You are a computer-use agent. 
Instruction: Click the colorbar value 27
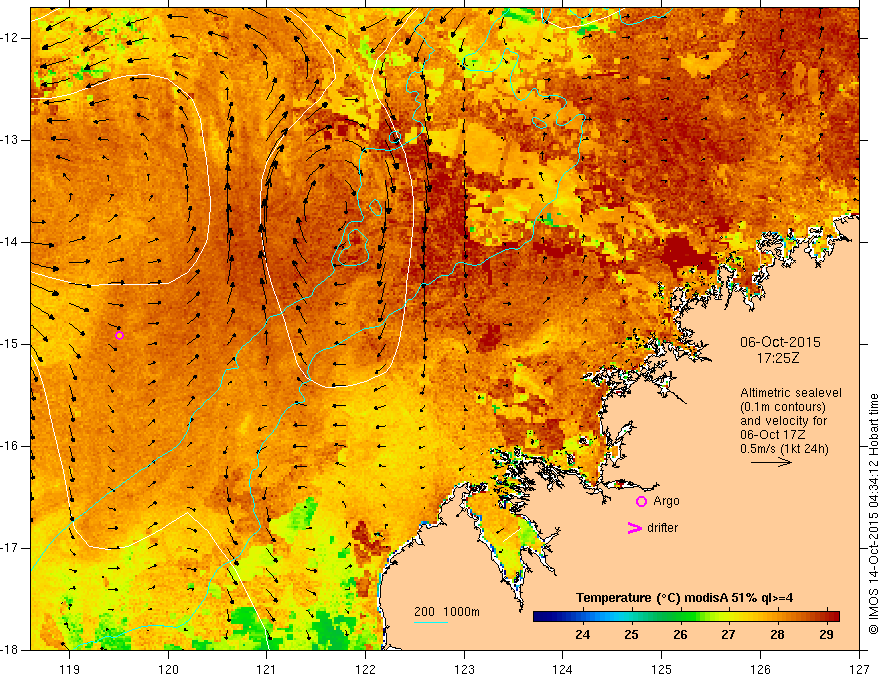point(728,635)
